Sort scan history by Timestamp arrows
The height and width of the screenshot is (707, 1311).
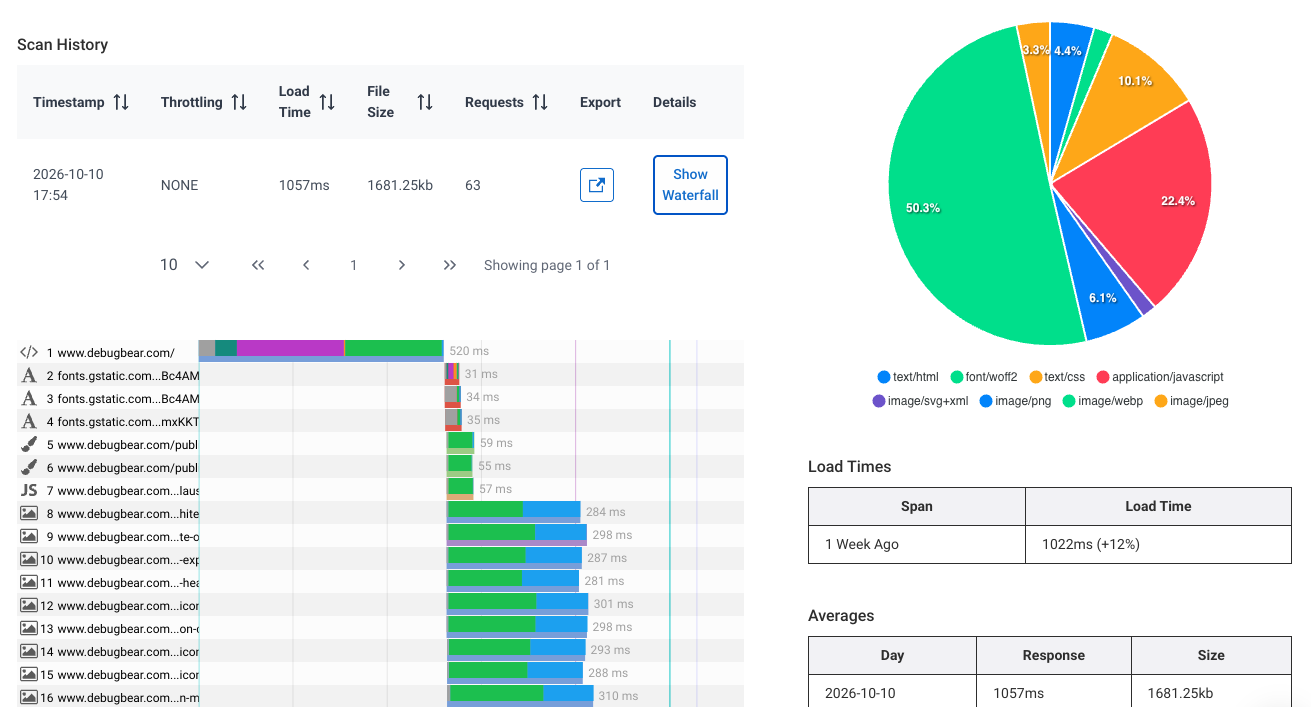point(121,102)
